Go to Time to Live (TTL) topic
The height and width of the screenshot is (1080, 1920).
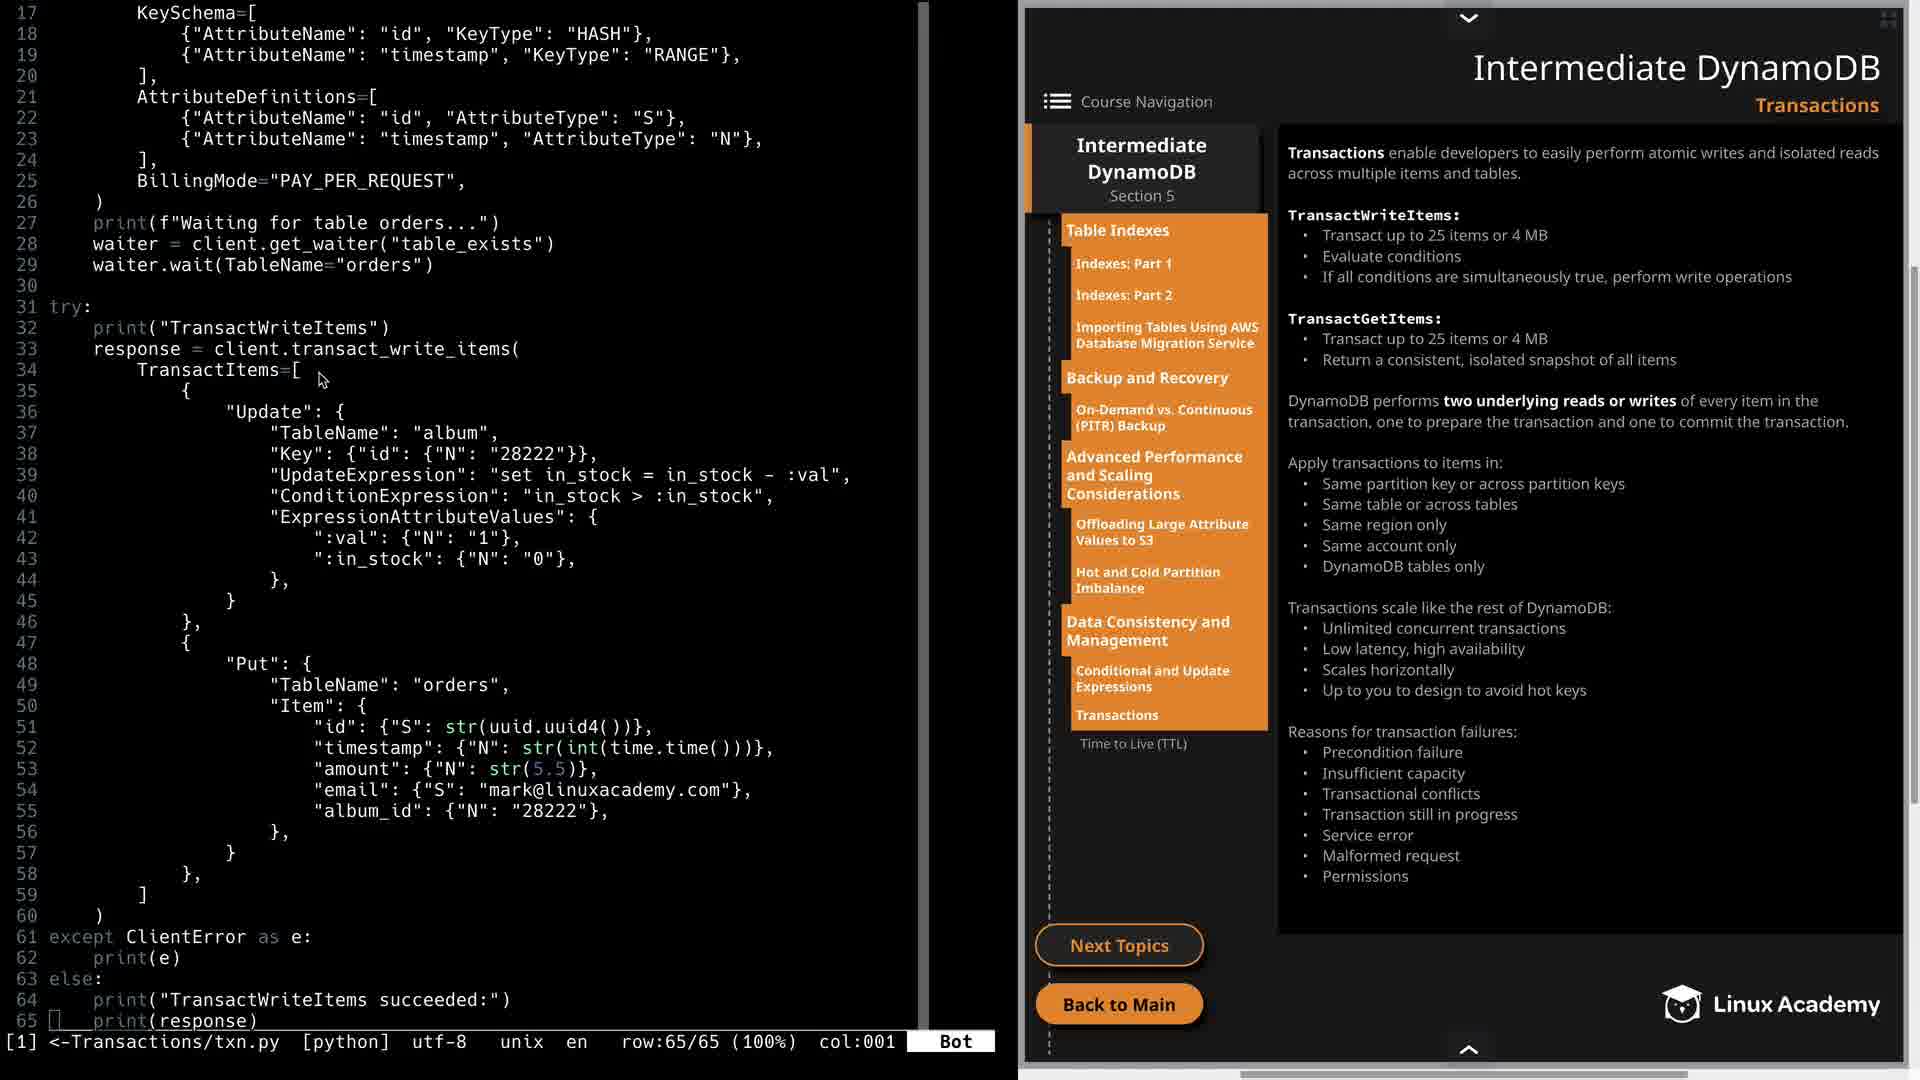tap(1133, 744)
